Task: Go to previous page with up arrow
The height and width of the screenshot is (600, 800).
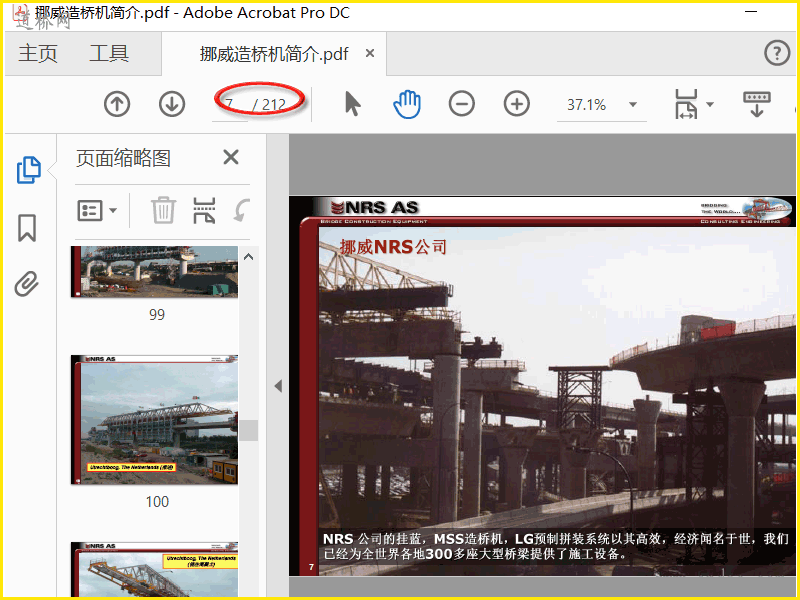Action: (117, 105)
